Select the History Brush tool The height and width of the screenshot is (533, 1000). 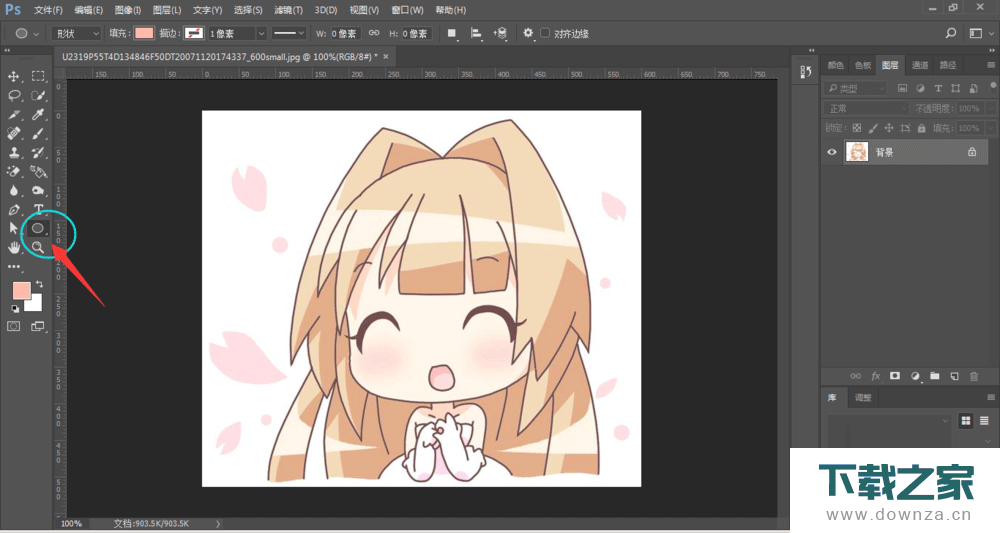tap(38, 152)
